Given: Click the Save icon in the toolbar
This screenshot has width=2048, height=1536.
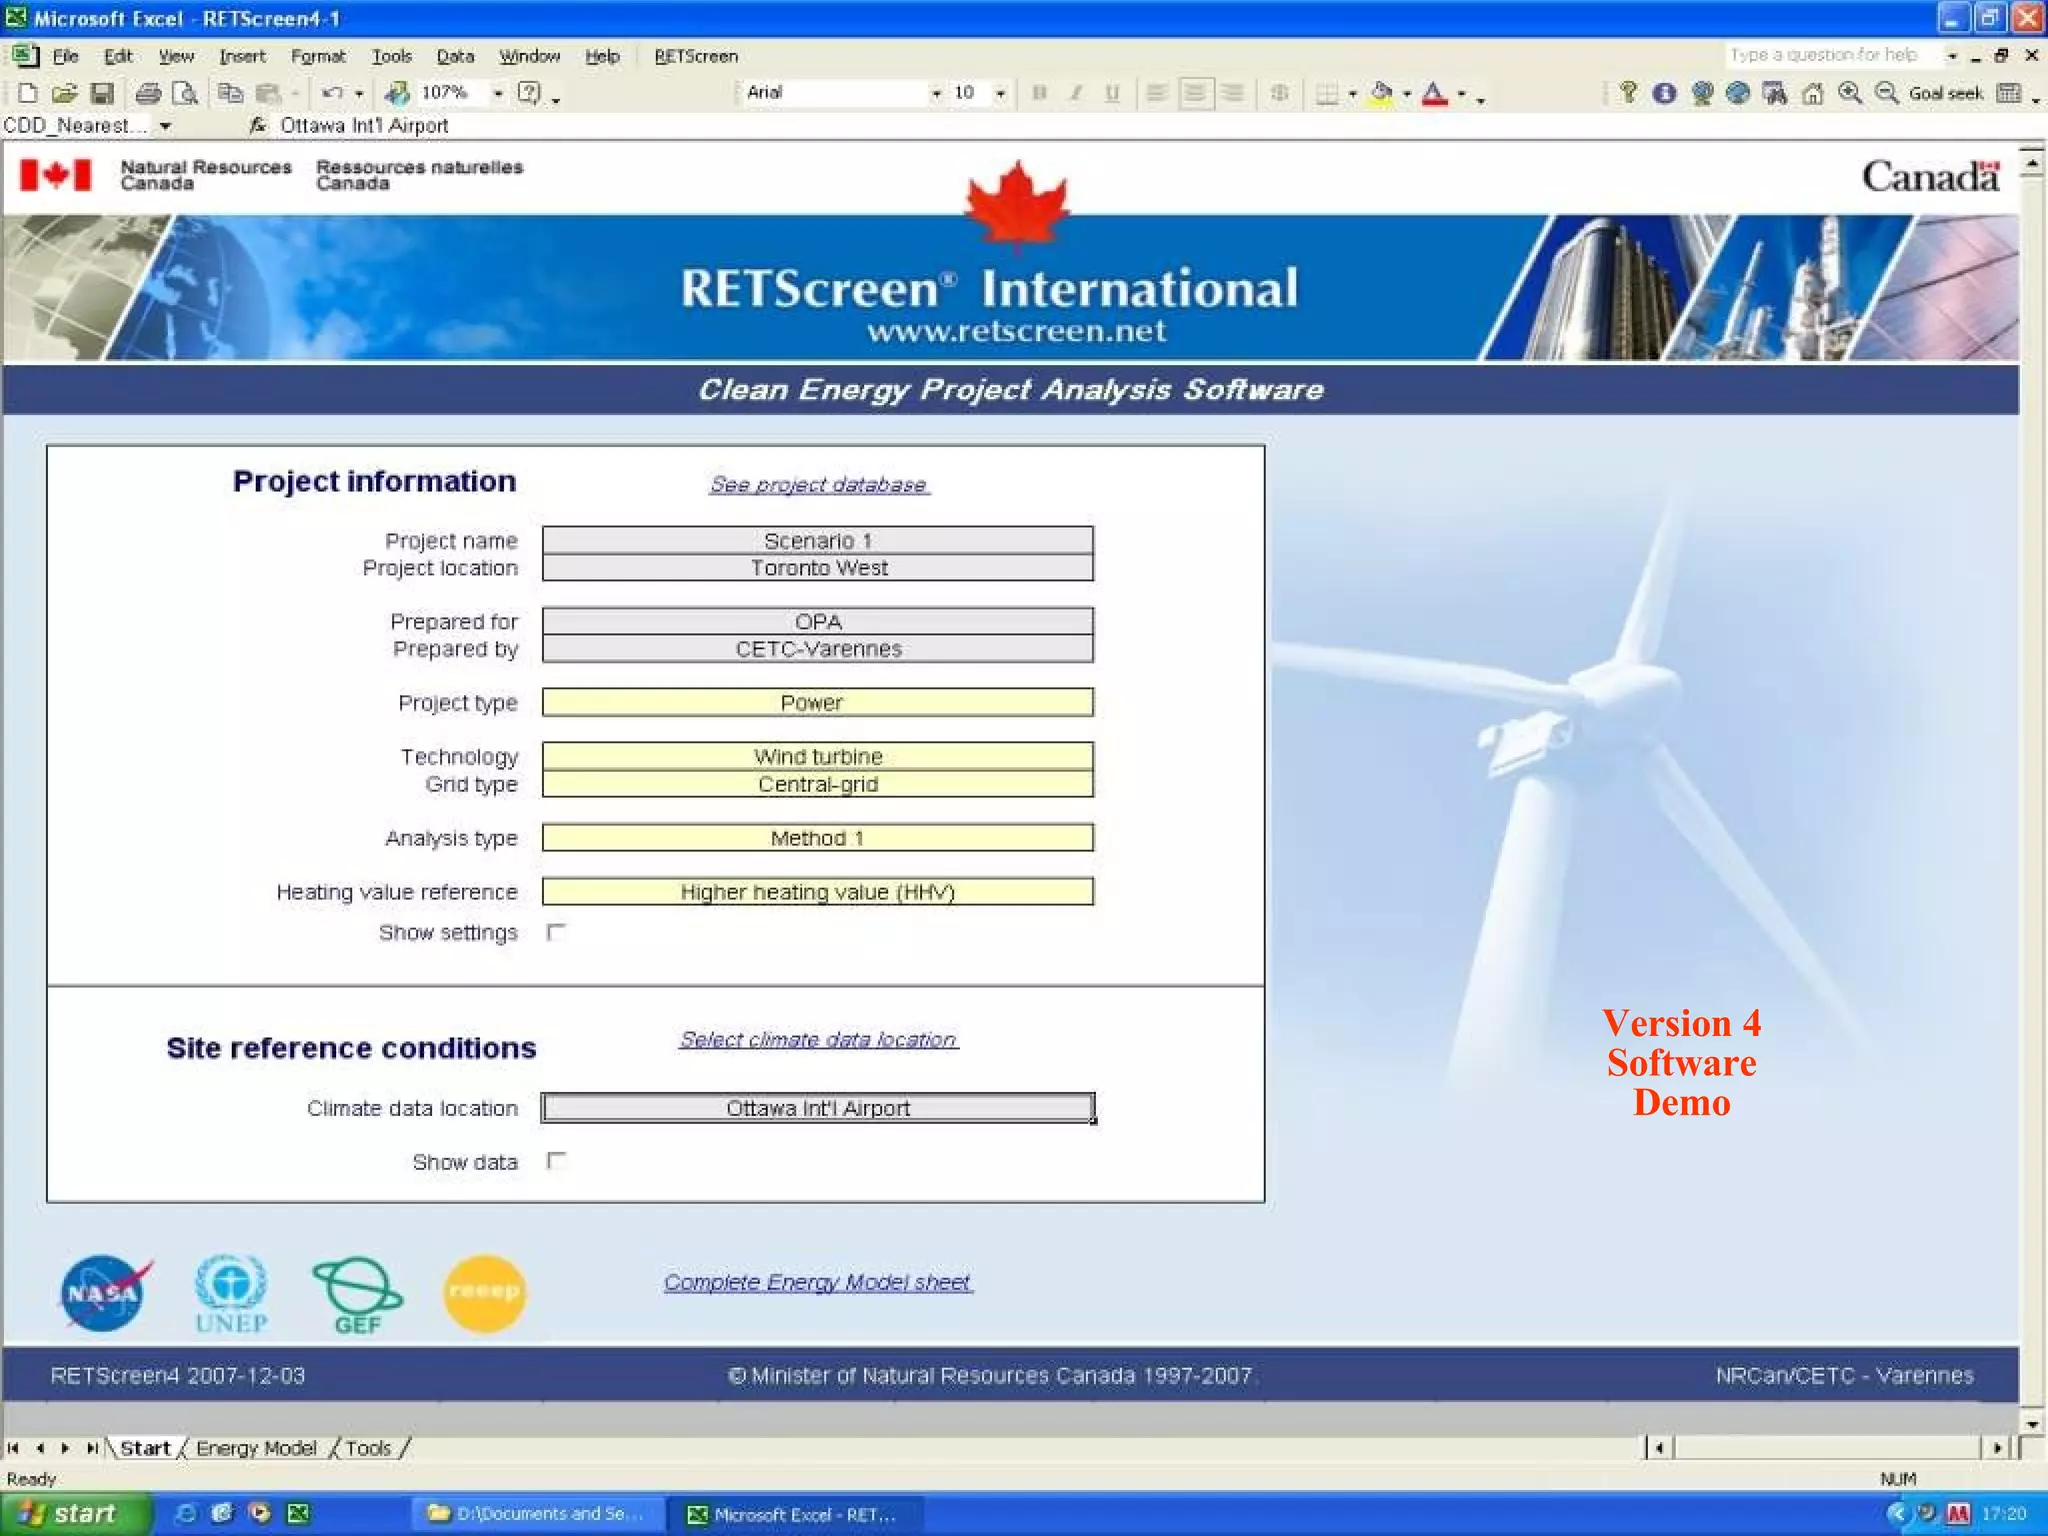Looking at the screenshot, I should tap(101, 93).
